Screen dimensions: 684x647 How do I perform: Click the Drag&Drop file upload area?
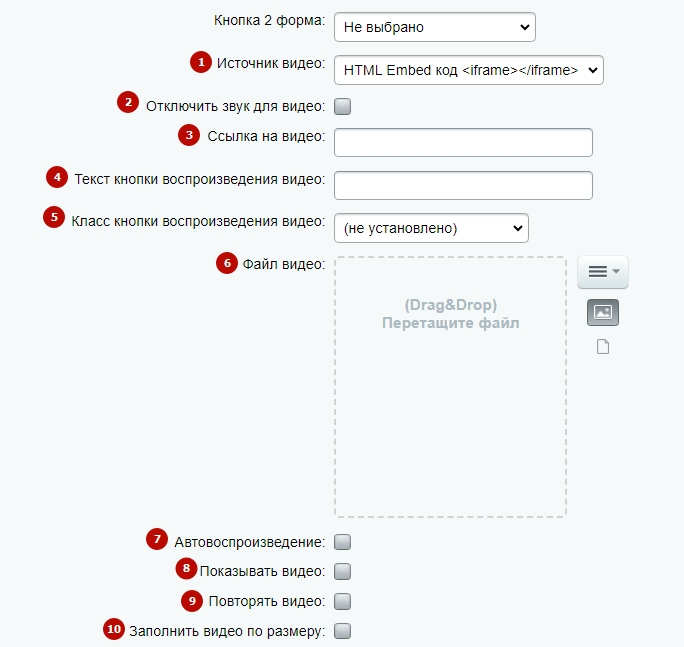pos(451,387)
